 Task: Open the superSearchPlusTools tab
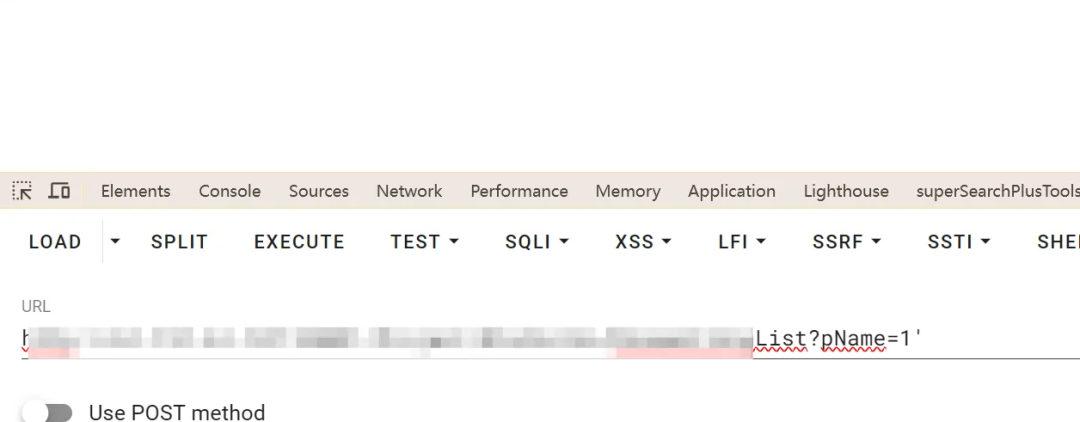(x=998, y=191)
